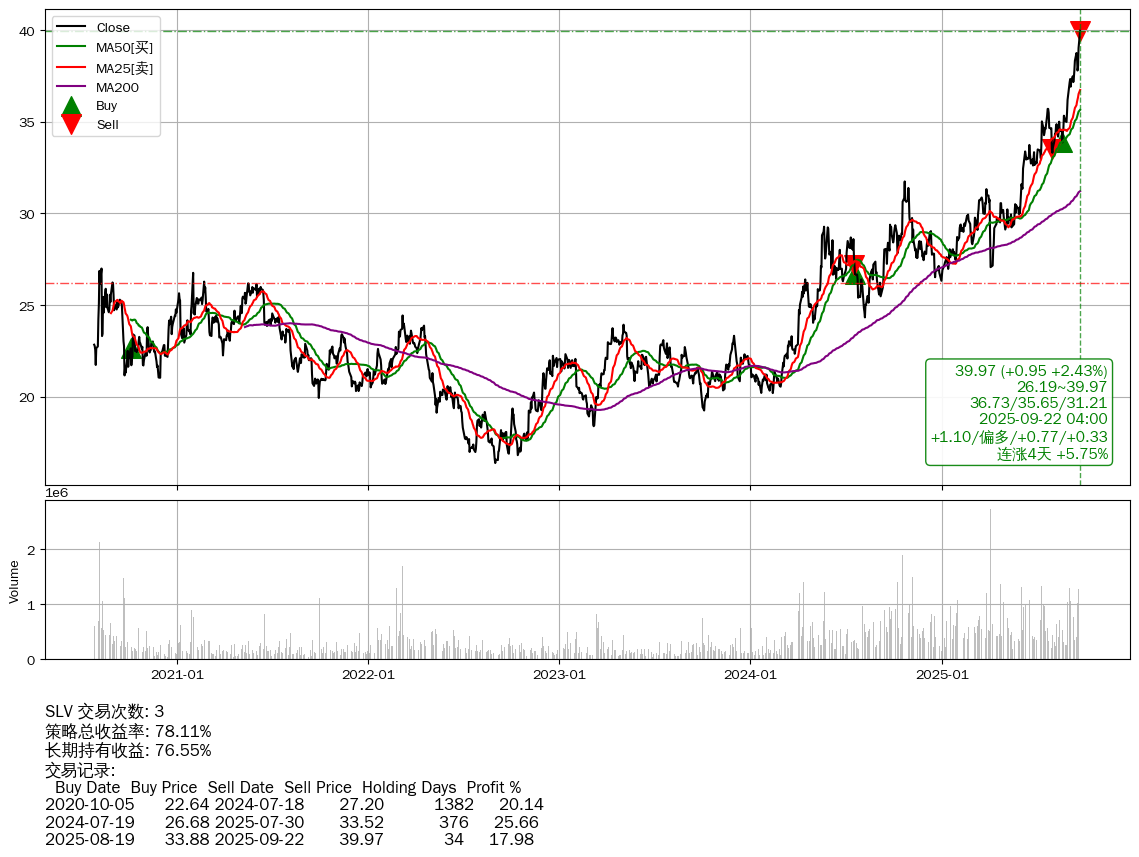
Task: Click the green Buy triangle near August 2025
Action: click(x=1061, y=142)
